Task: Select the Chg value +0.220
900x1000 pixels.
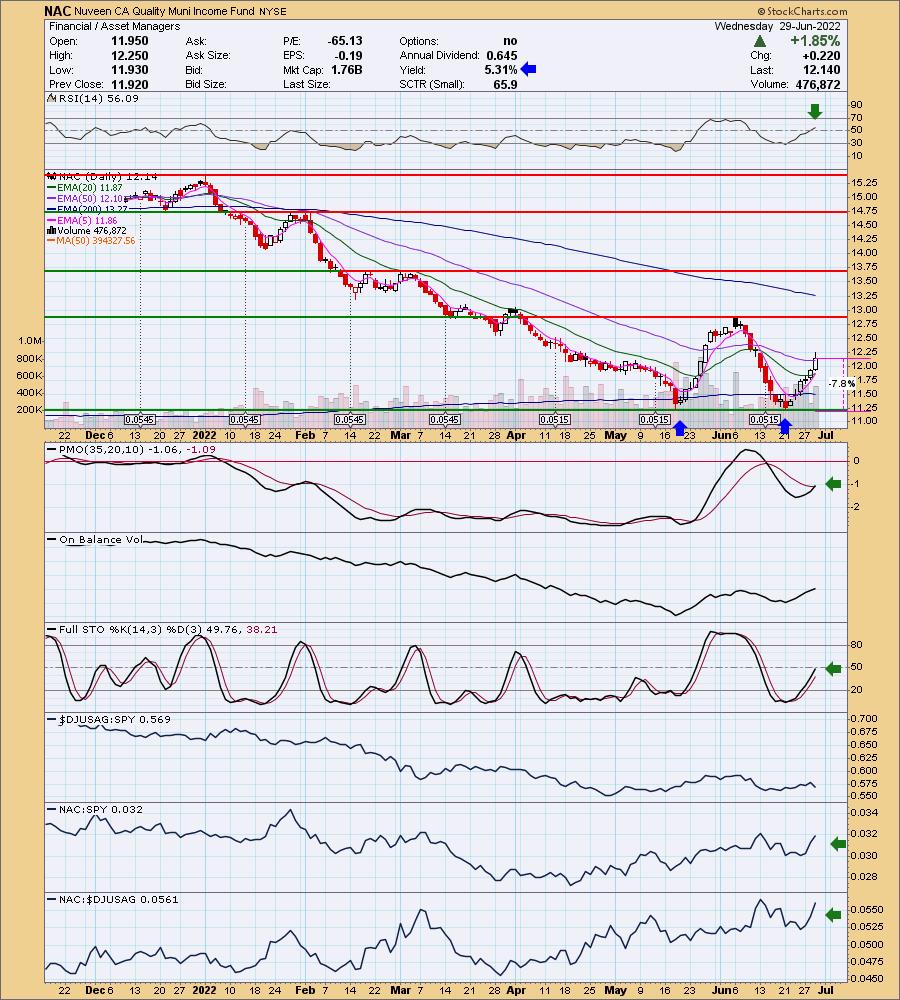Action: point(821,55)
